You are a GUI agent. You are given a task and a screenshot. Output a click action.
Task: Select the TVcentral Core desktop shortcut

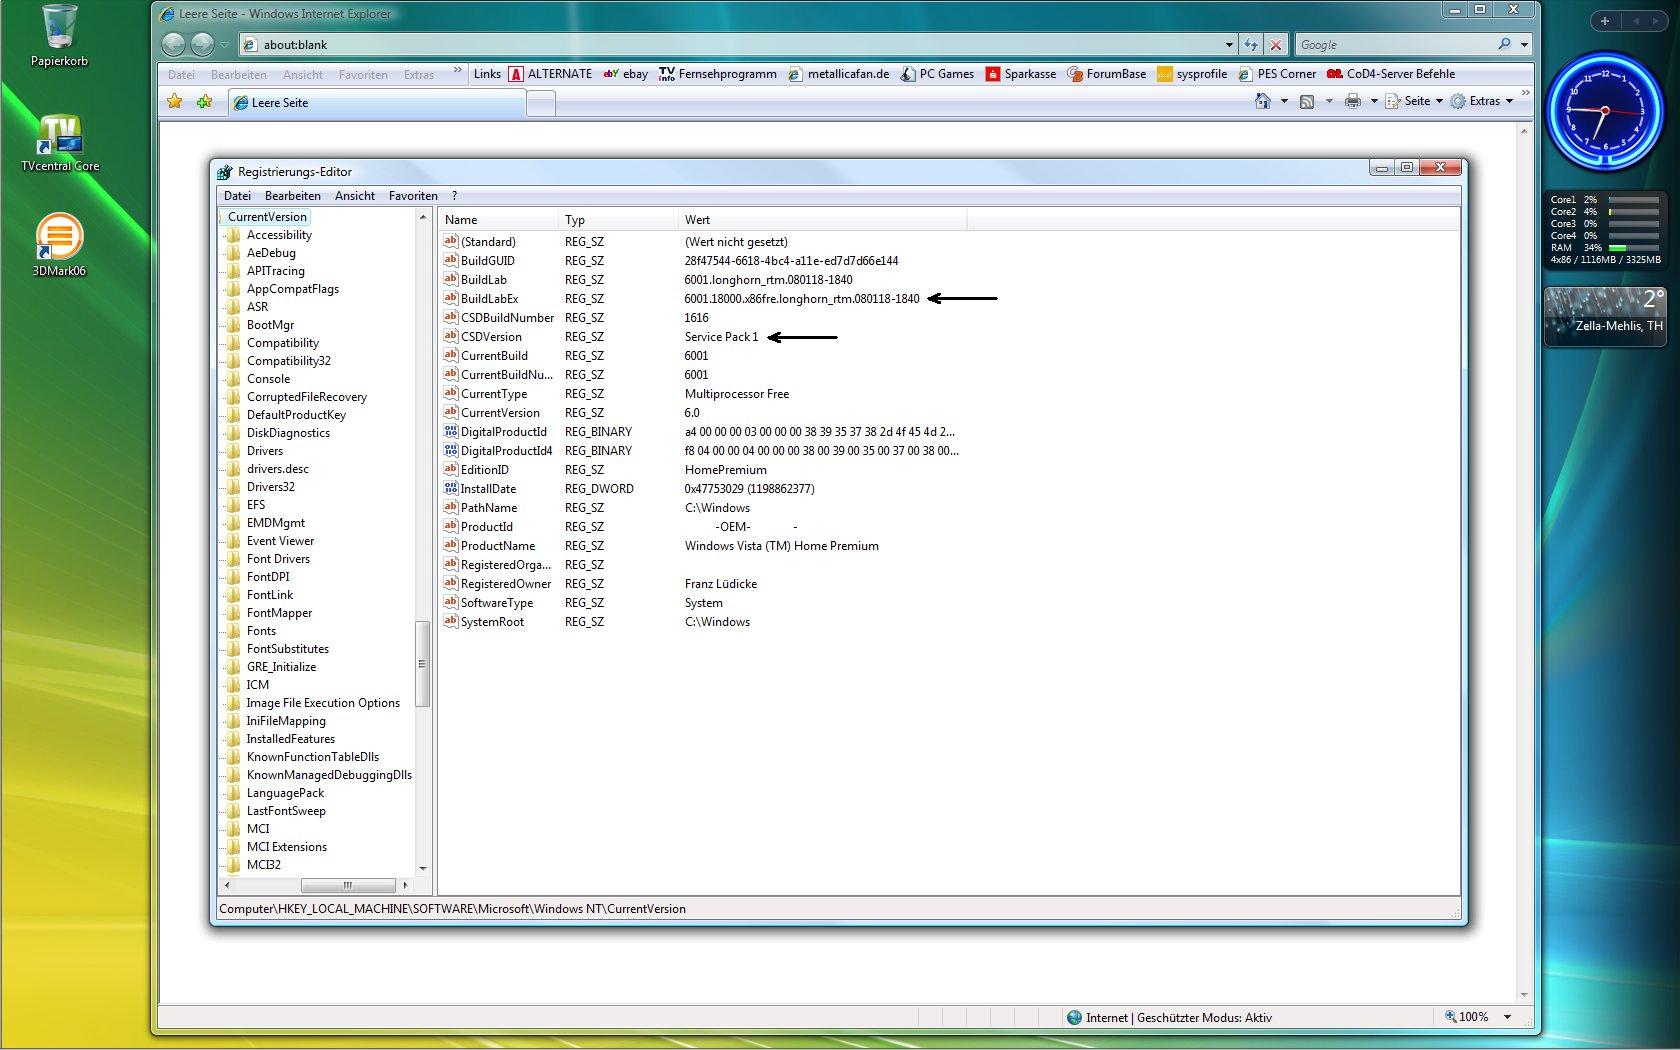coord(59,143)
